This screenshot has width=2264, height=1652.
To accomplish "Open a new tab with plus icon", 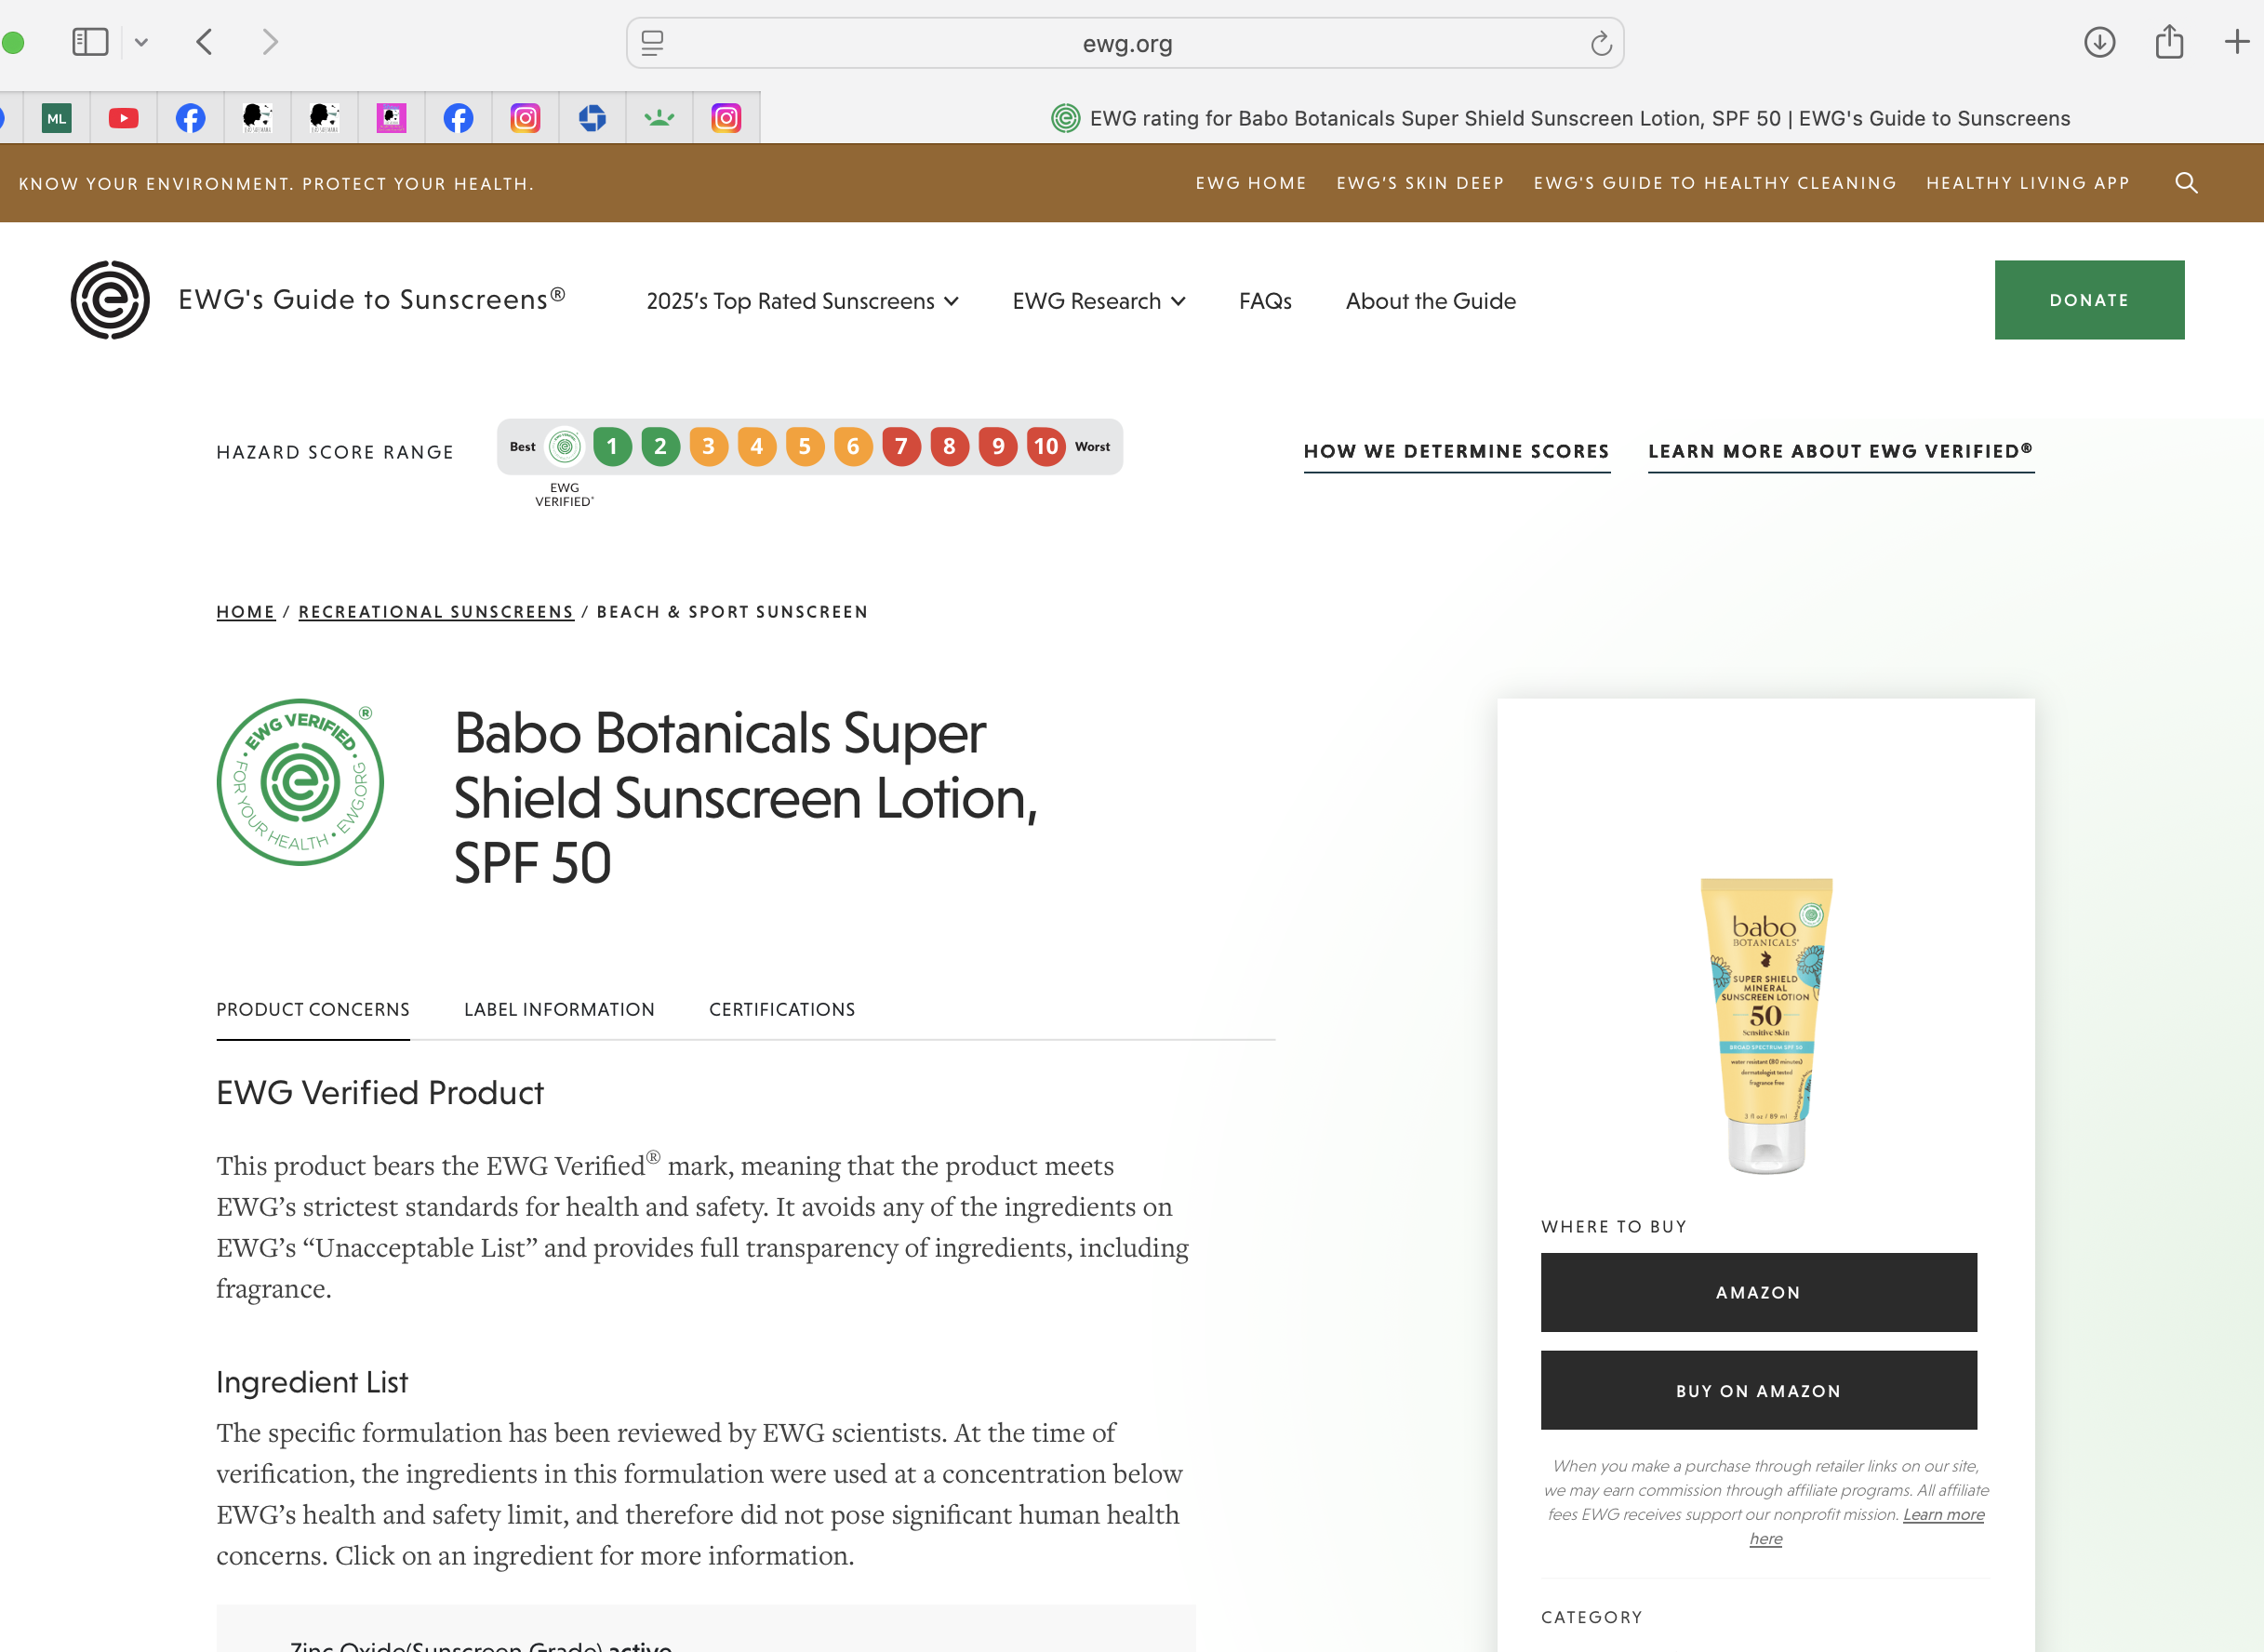I will click(x=2236, y=42).
